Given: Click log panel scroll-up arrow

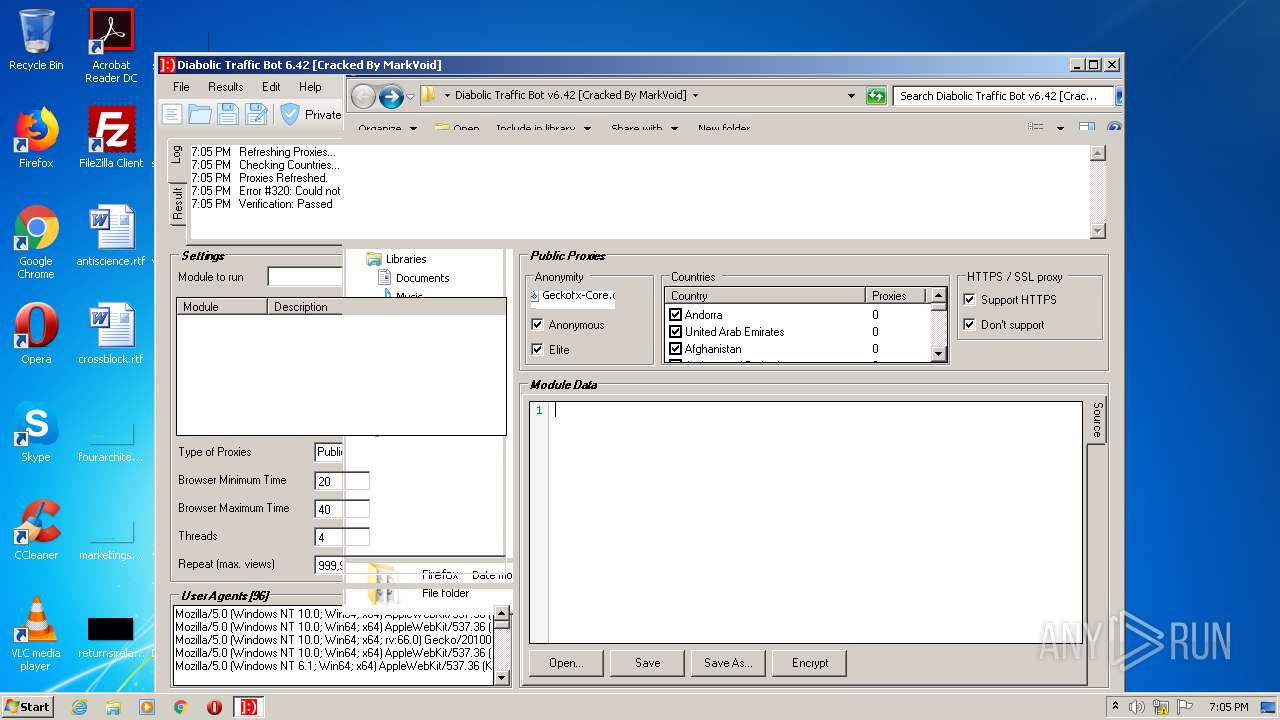Looking at the screenshot, I should pyautogui.click(x=1098, y=153).
